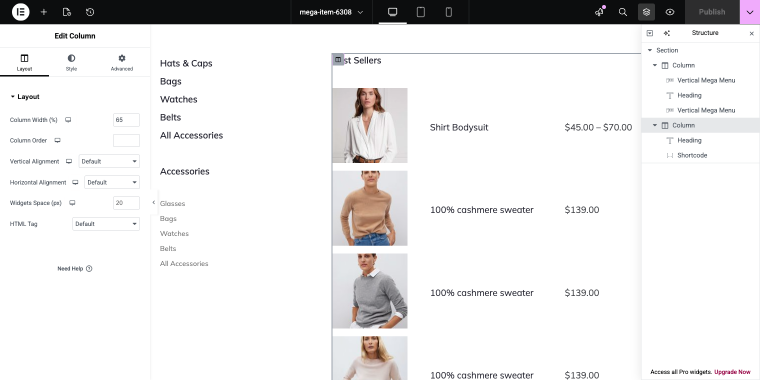Viewport: 760px width, 380px height.
Task: Click the top Bags menu item
Action: 171,81
